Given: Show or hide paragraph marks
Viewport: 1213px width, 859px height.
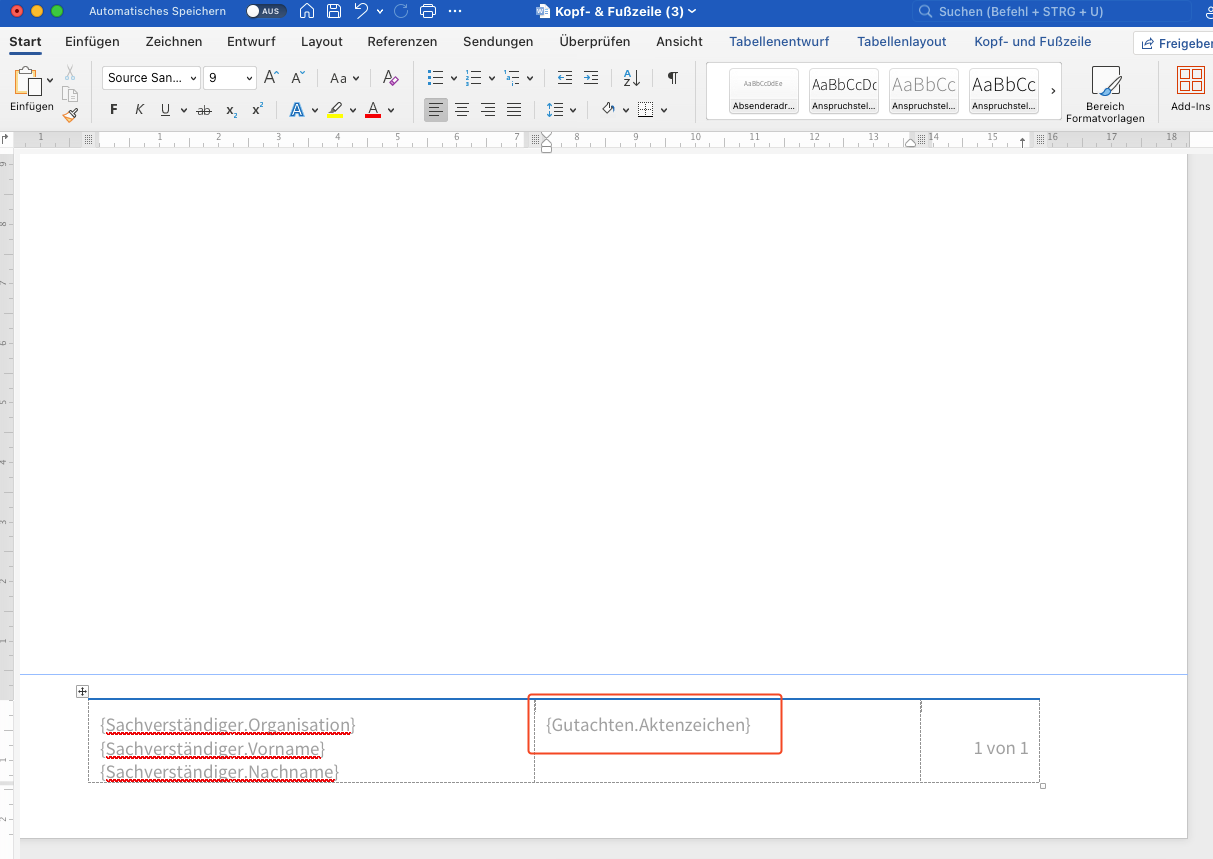Looking at the screenshot, I should pyautogui.click(x=673, y=78).
